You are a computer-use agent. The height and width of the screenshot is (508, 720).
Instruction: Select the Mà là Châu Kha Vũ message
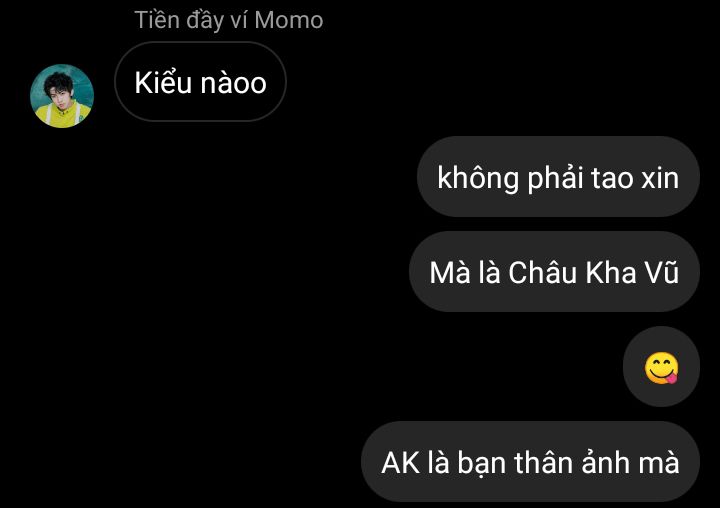[554, 271]
